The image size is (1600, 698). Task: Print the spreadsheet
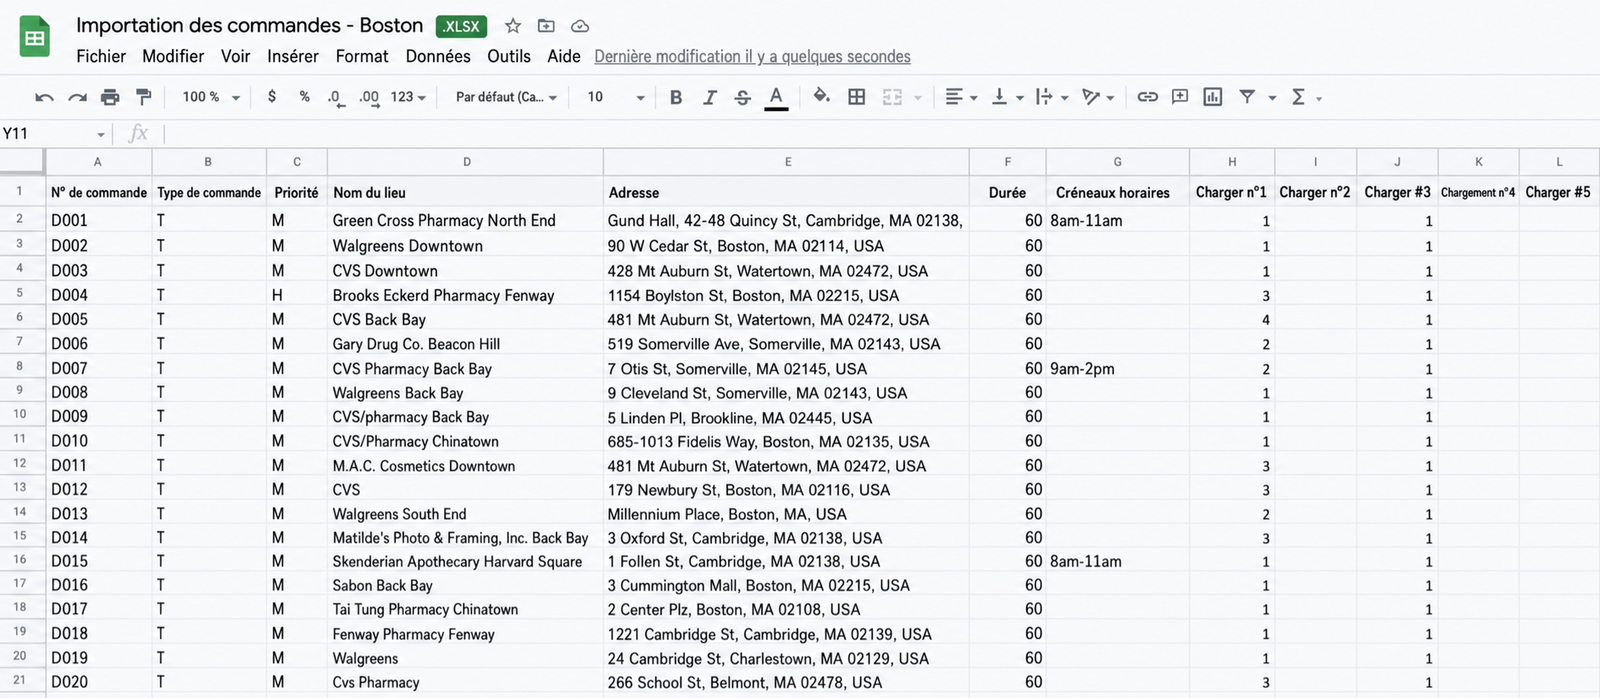pos(110,97)
